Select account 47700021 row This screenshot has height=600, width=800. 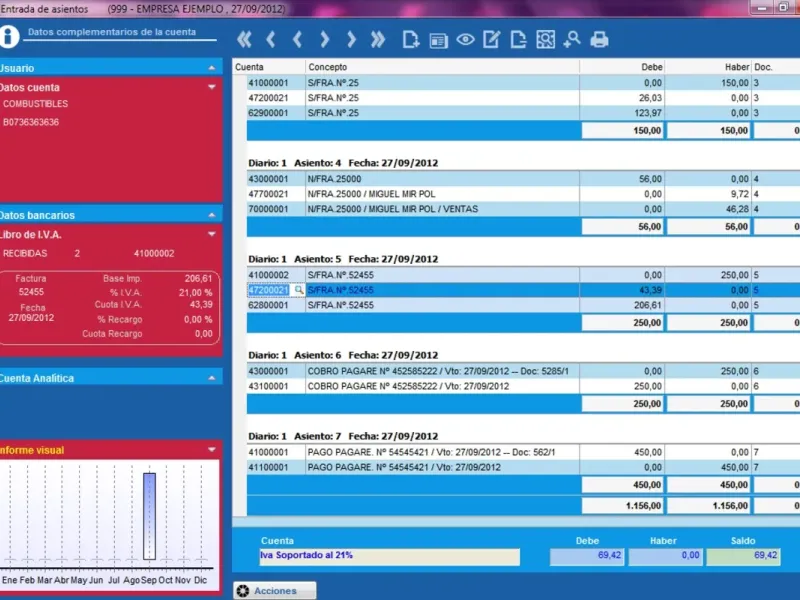pyautogui.click(x=523, y=194)
